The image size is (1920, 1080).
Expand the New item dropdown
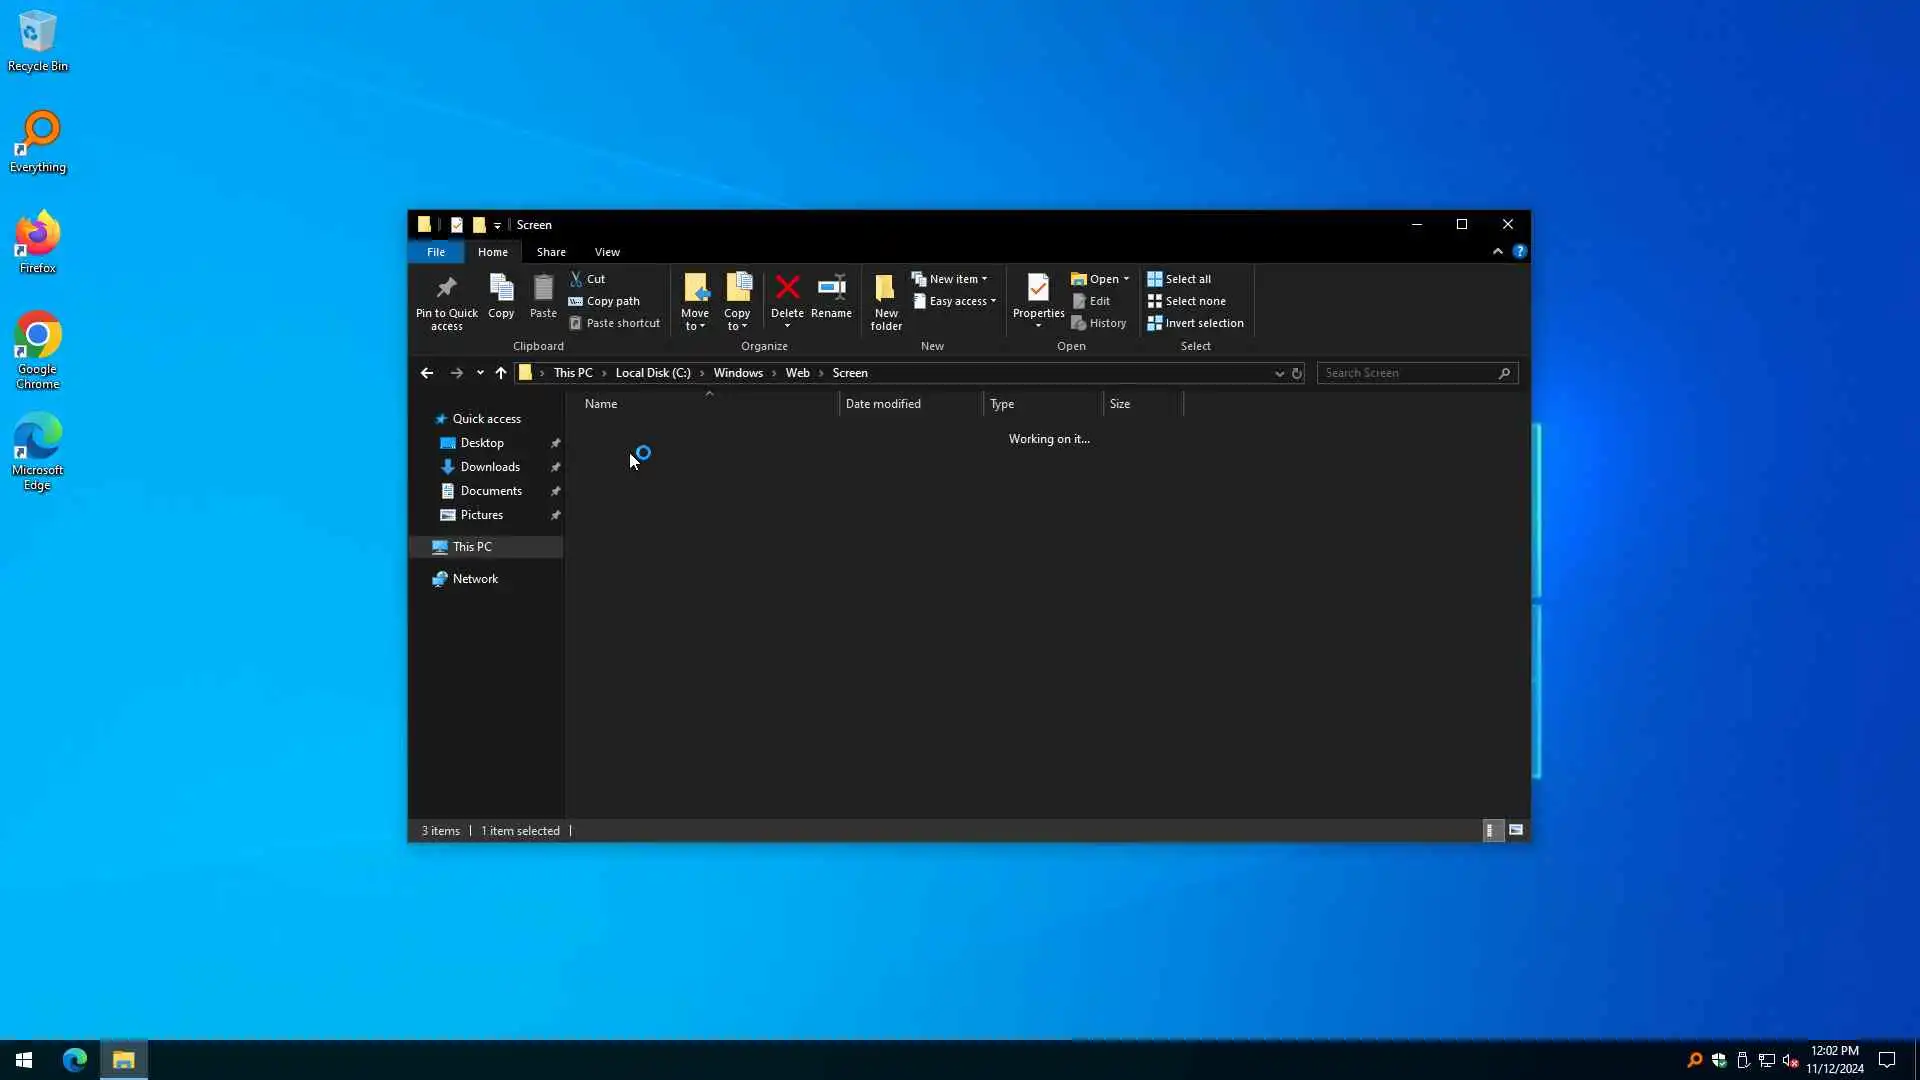click(984, 279)
